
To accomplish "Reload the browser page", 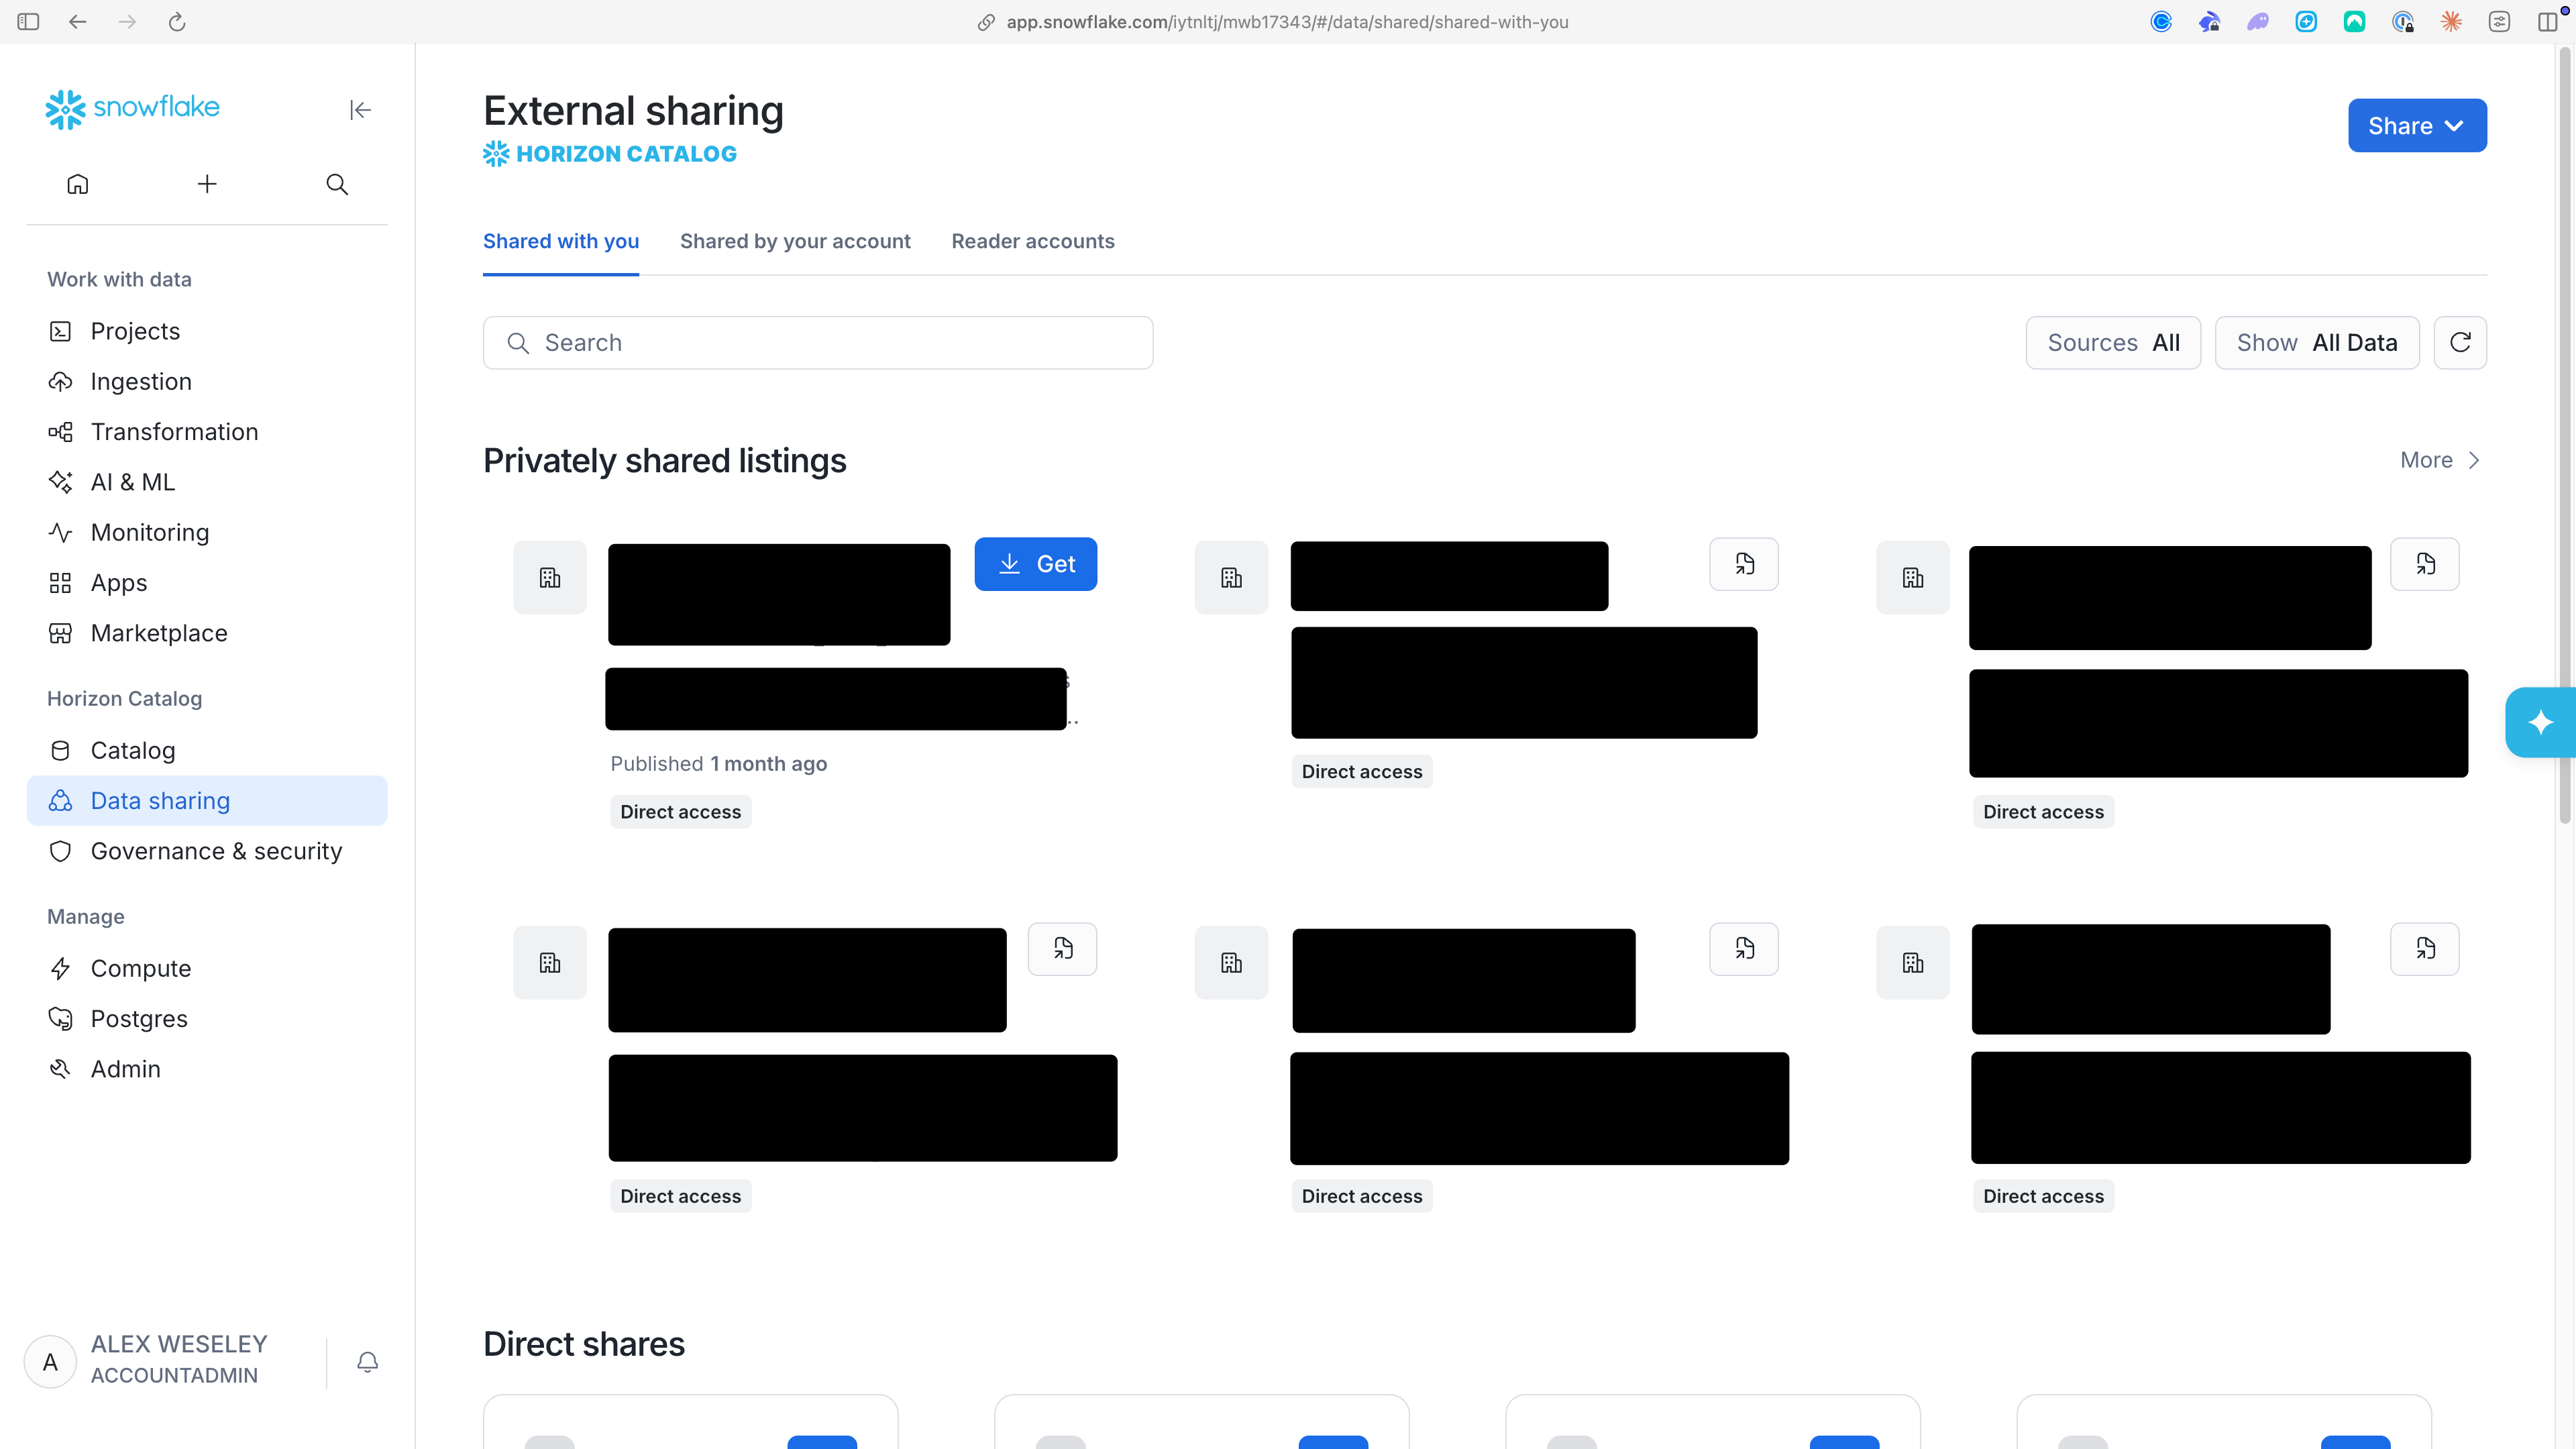I will click(177, 22).
